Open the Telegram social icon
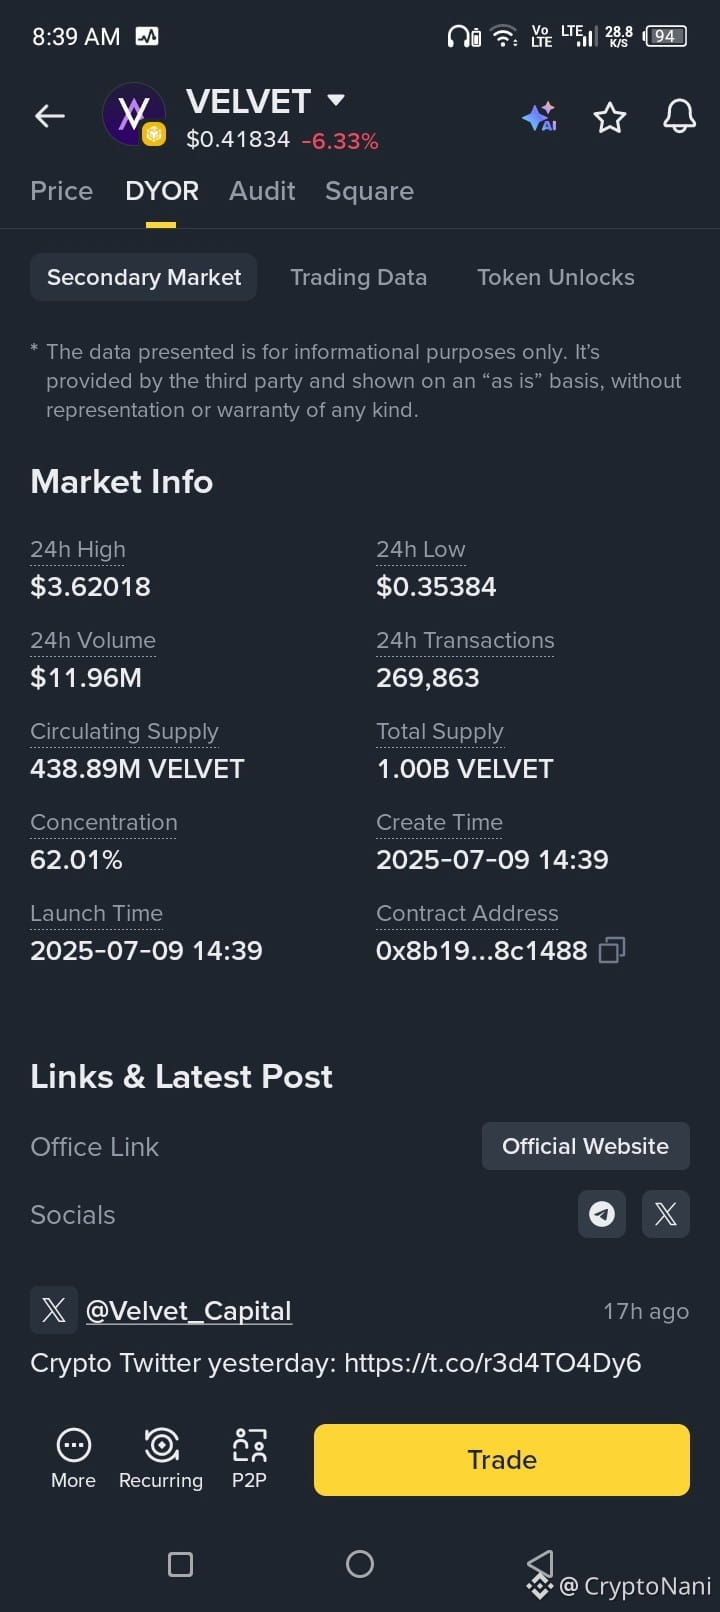 point(602,1214)
